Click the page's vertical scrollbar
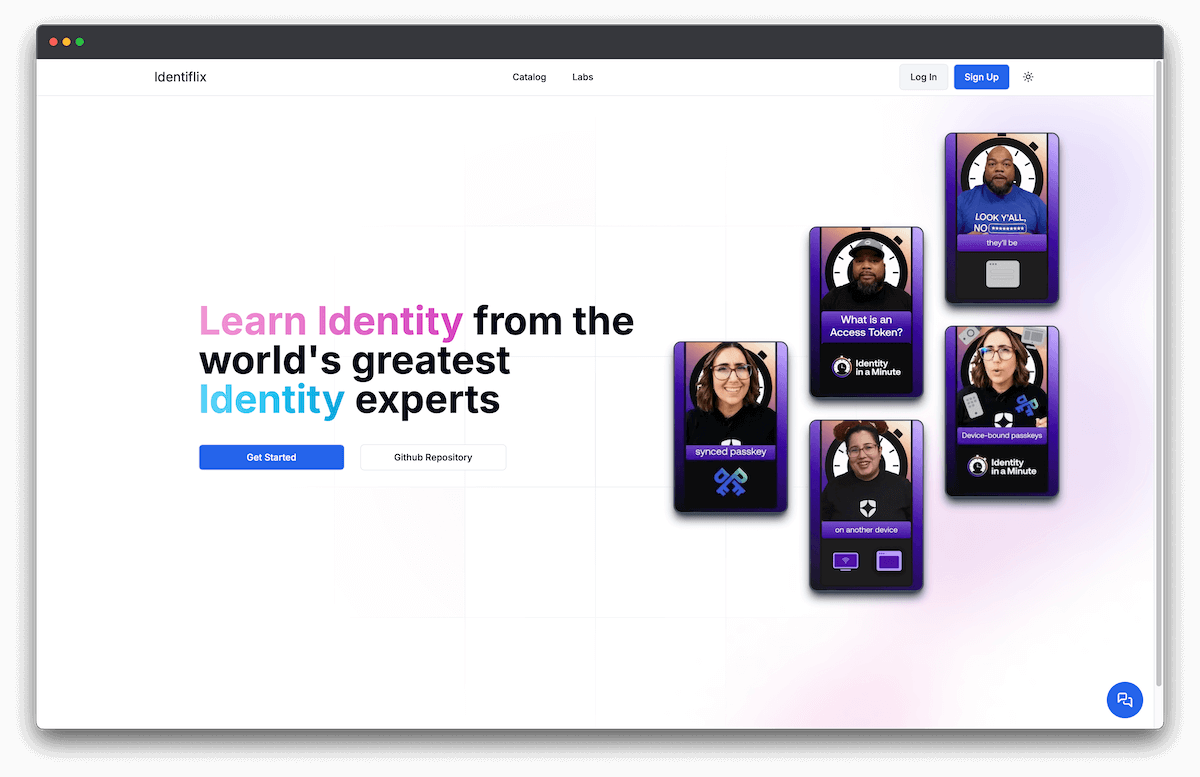 click(1158, 370)
